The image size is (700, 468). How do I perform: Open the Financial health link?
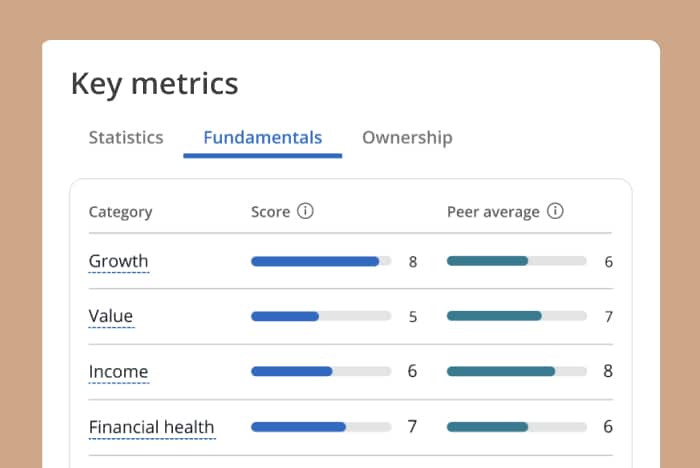click(151, 427)
